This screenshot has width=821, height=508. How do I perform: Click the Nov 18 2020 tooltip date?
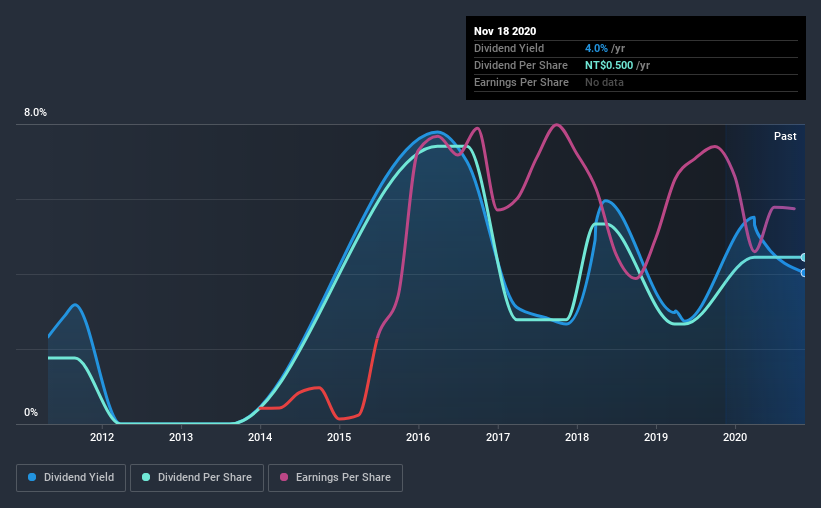pyautogui.click(x=505, y=31)
